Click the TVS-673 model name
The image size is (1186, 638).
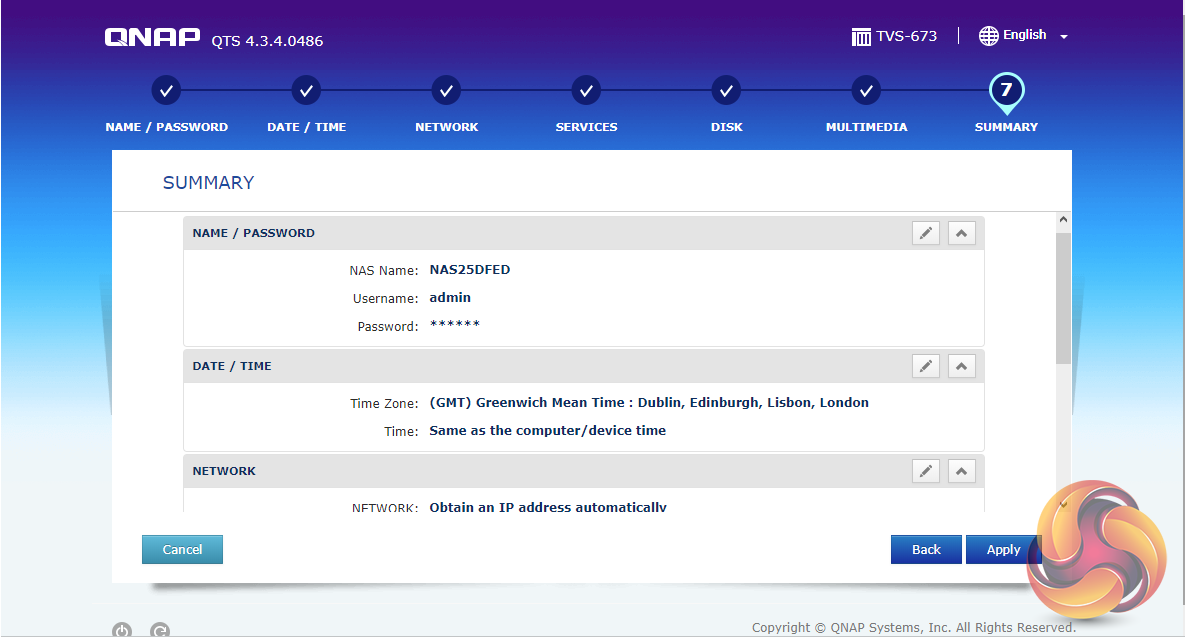click(906, 36)
